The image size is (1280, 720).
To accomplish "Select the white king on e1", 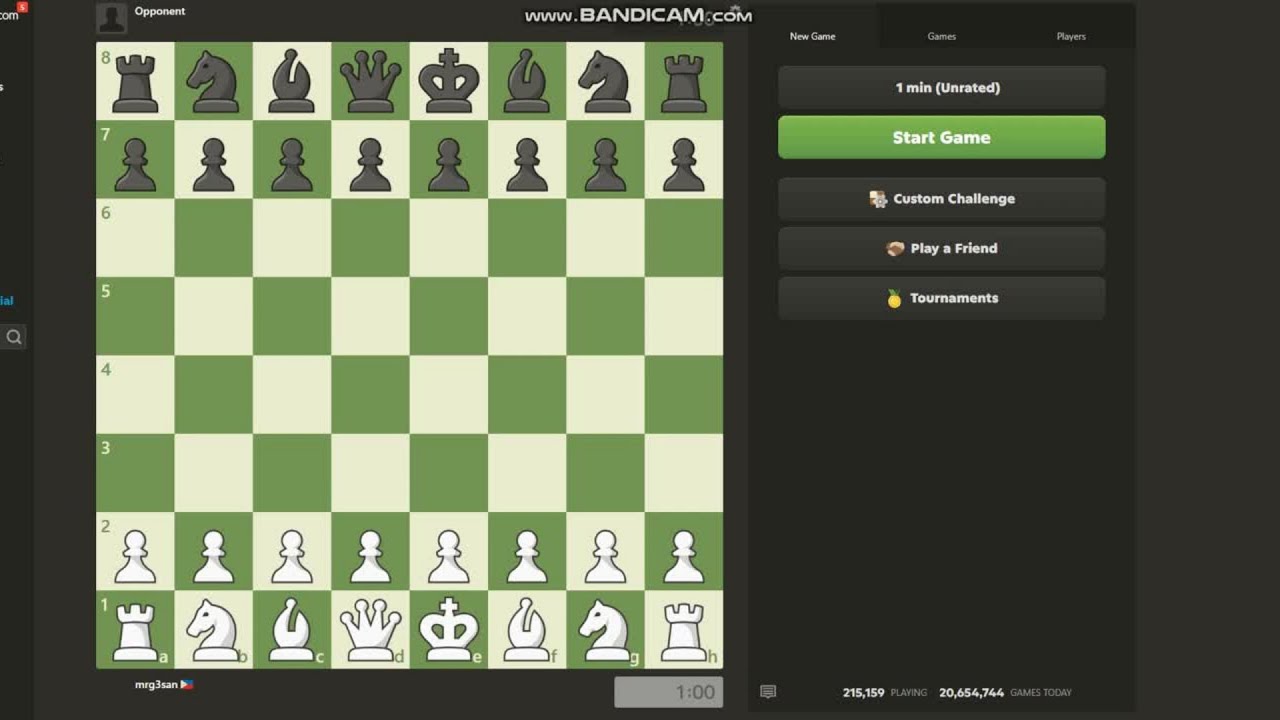I will tap(448, 630).
